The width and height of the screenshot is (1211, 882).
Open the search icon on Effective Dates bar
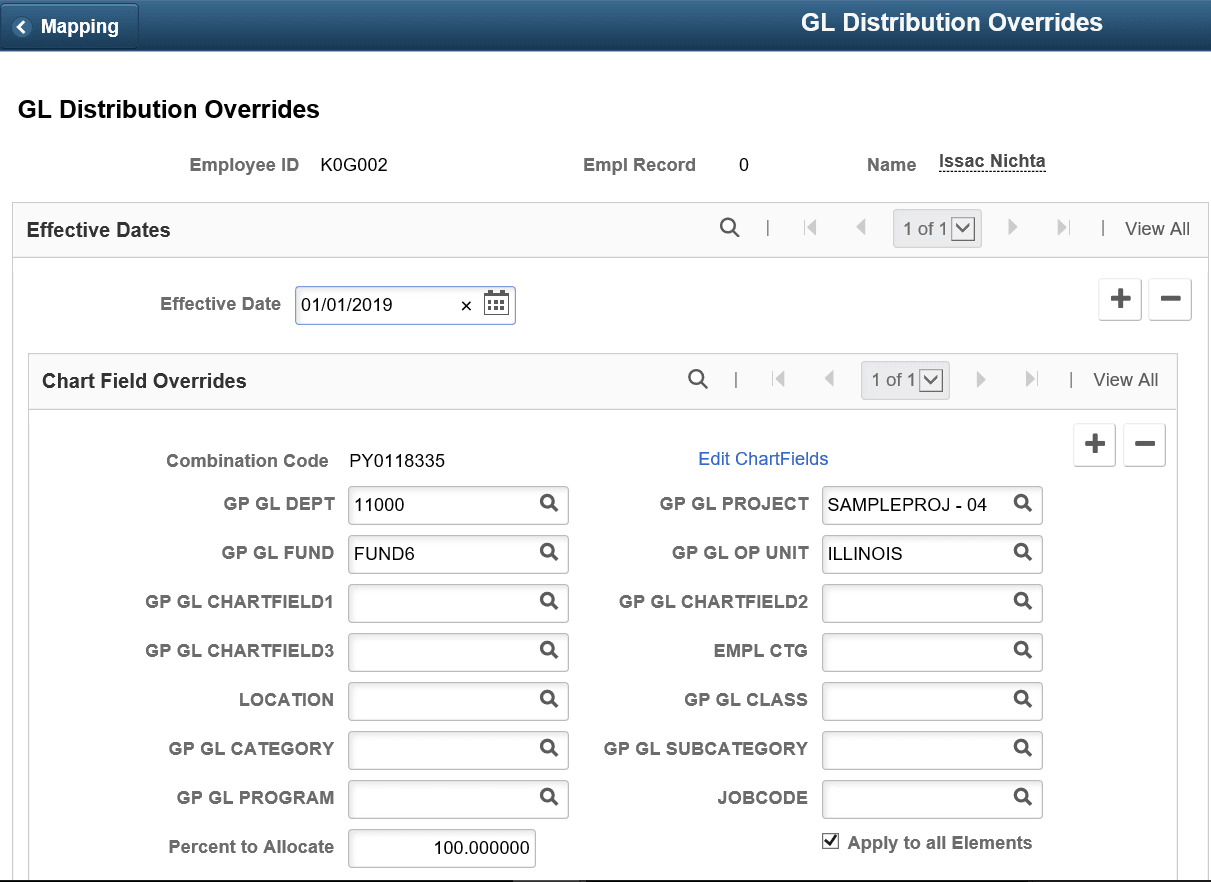click(x=729, y=228)
